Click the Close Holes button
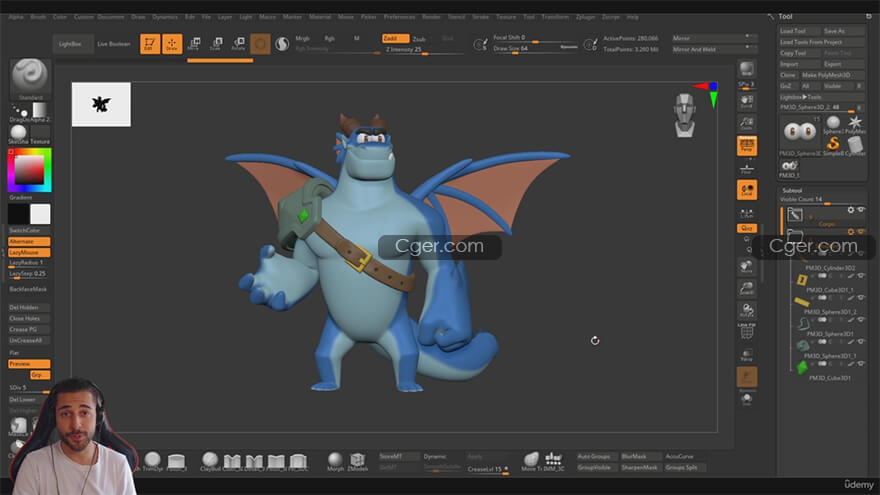The height and width of the screenshot is (495, 880). (29, 318)
